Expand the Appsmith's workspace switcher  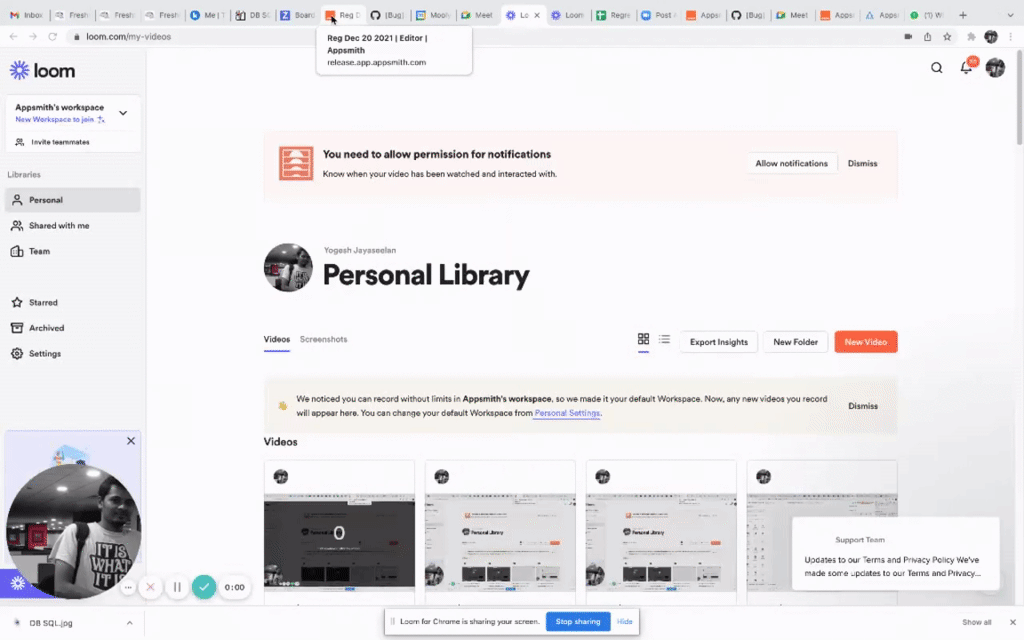click(123, 113)
